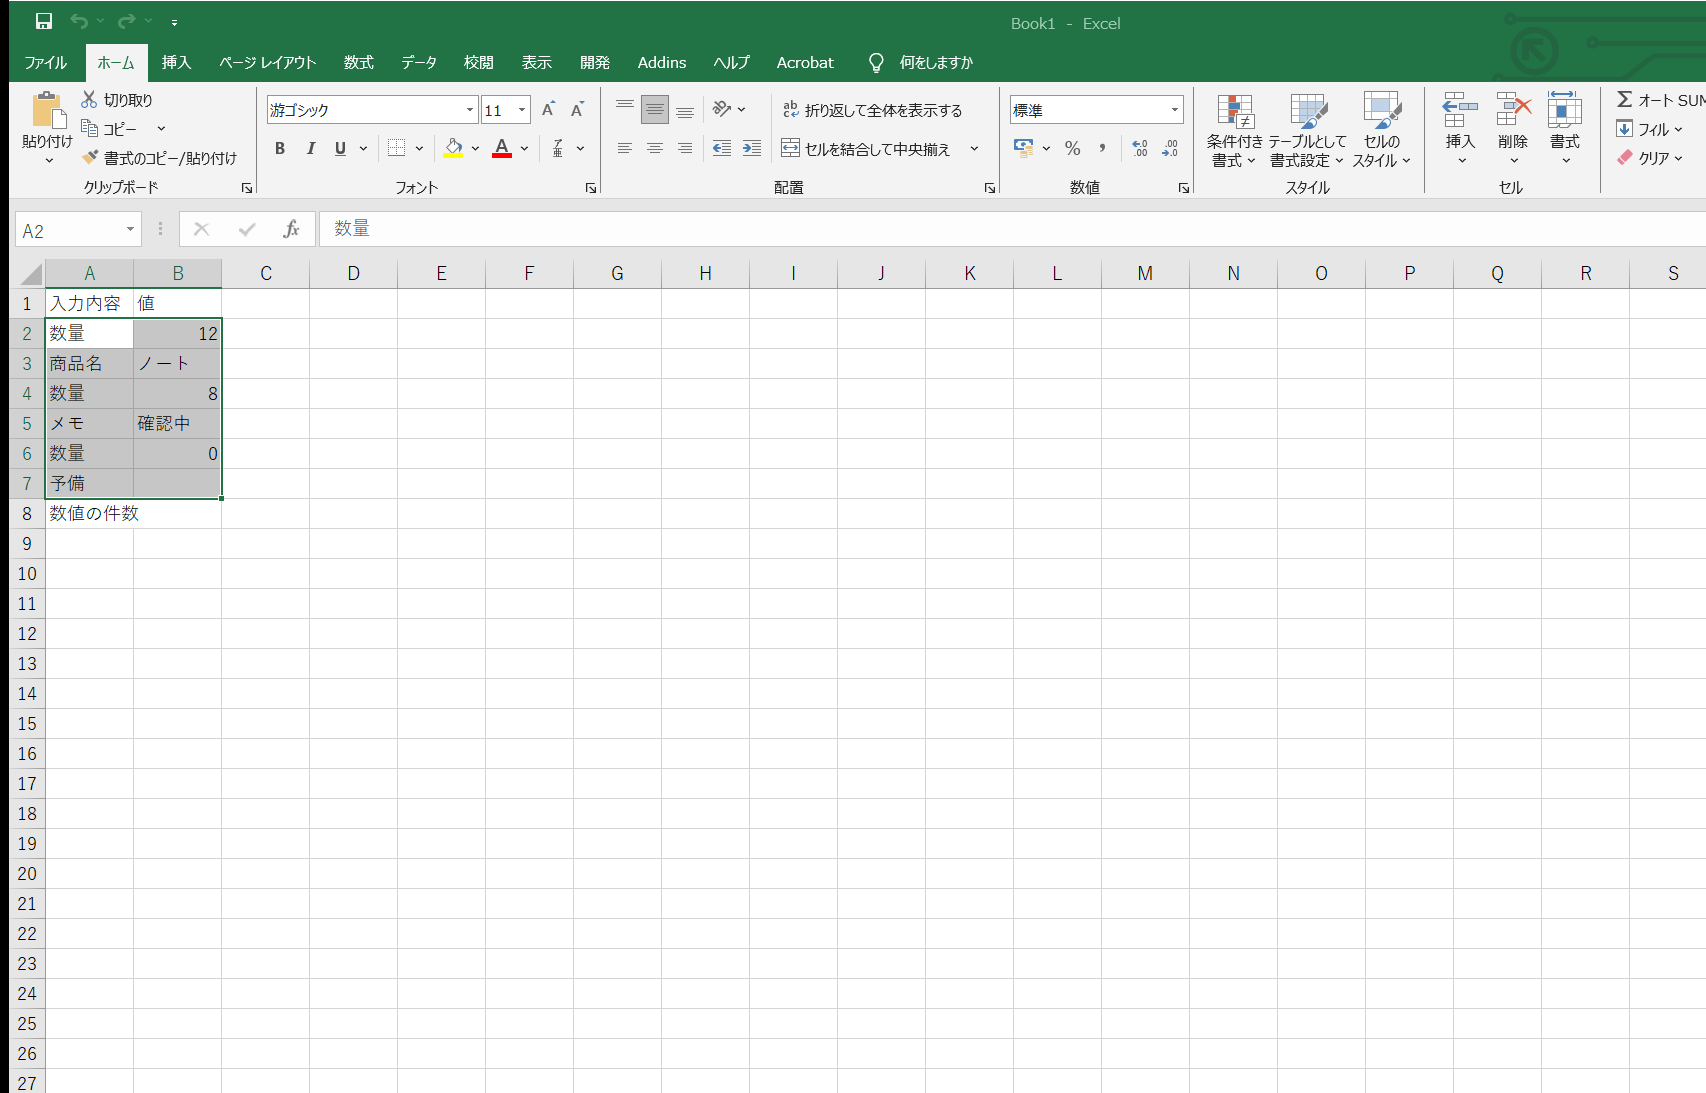The height and width of the screenshot is (1093, 1706).
Task: Increase decimal places
Action: coord(1140,148)
